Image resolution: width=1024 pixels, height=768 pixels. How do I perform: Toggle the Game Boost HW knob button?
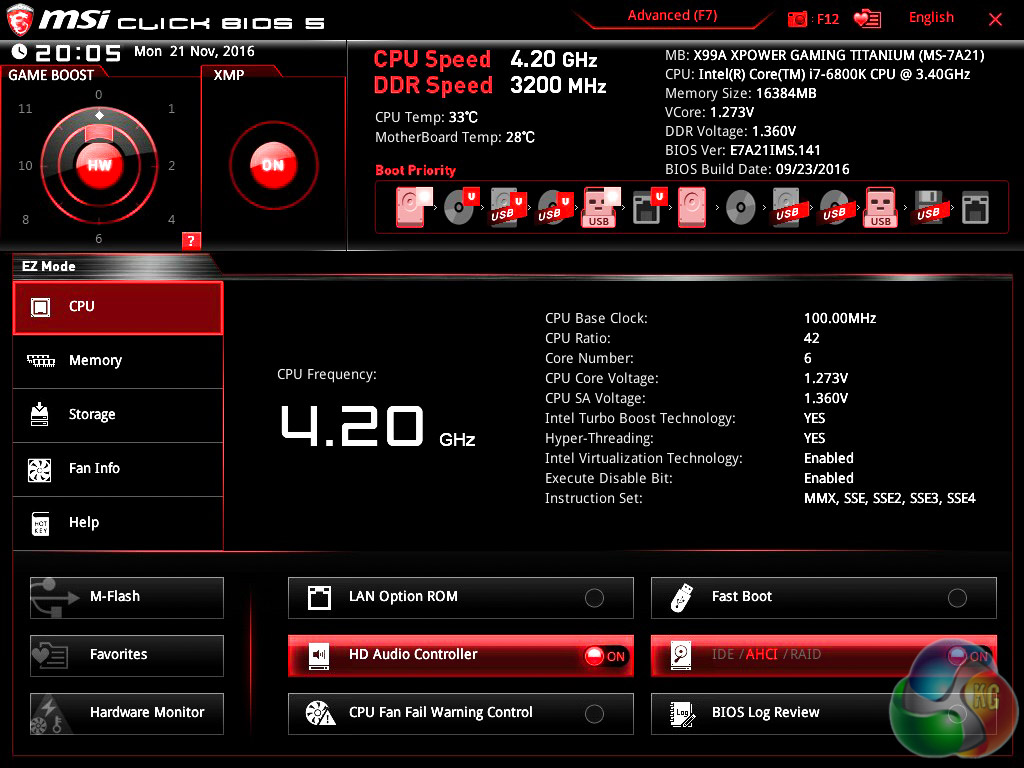[x=99, y=165]
